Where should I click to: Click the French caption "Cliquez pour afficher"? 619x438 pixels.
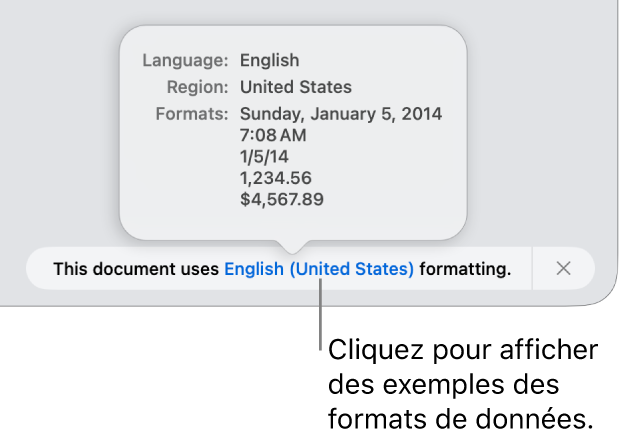pyautogui.click(x=463, y=351)
